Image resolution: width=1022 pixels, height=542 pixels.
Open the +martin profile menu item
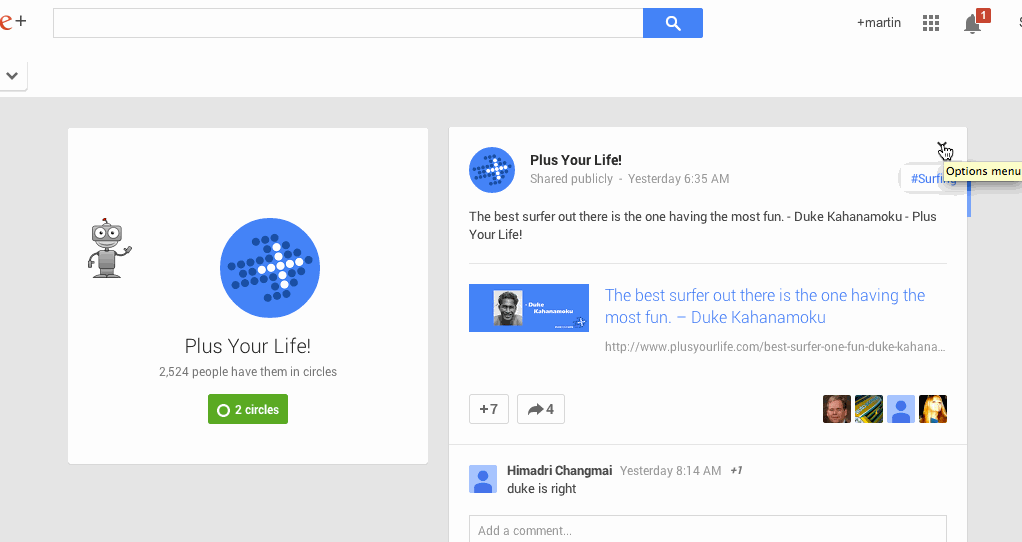(x=879, y=23)
